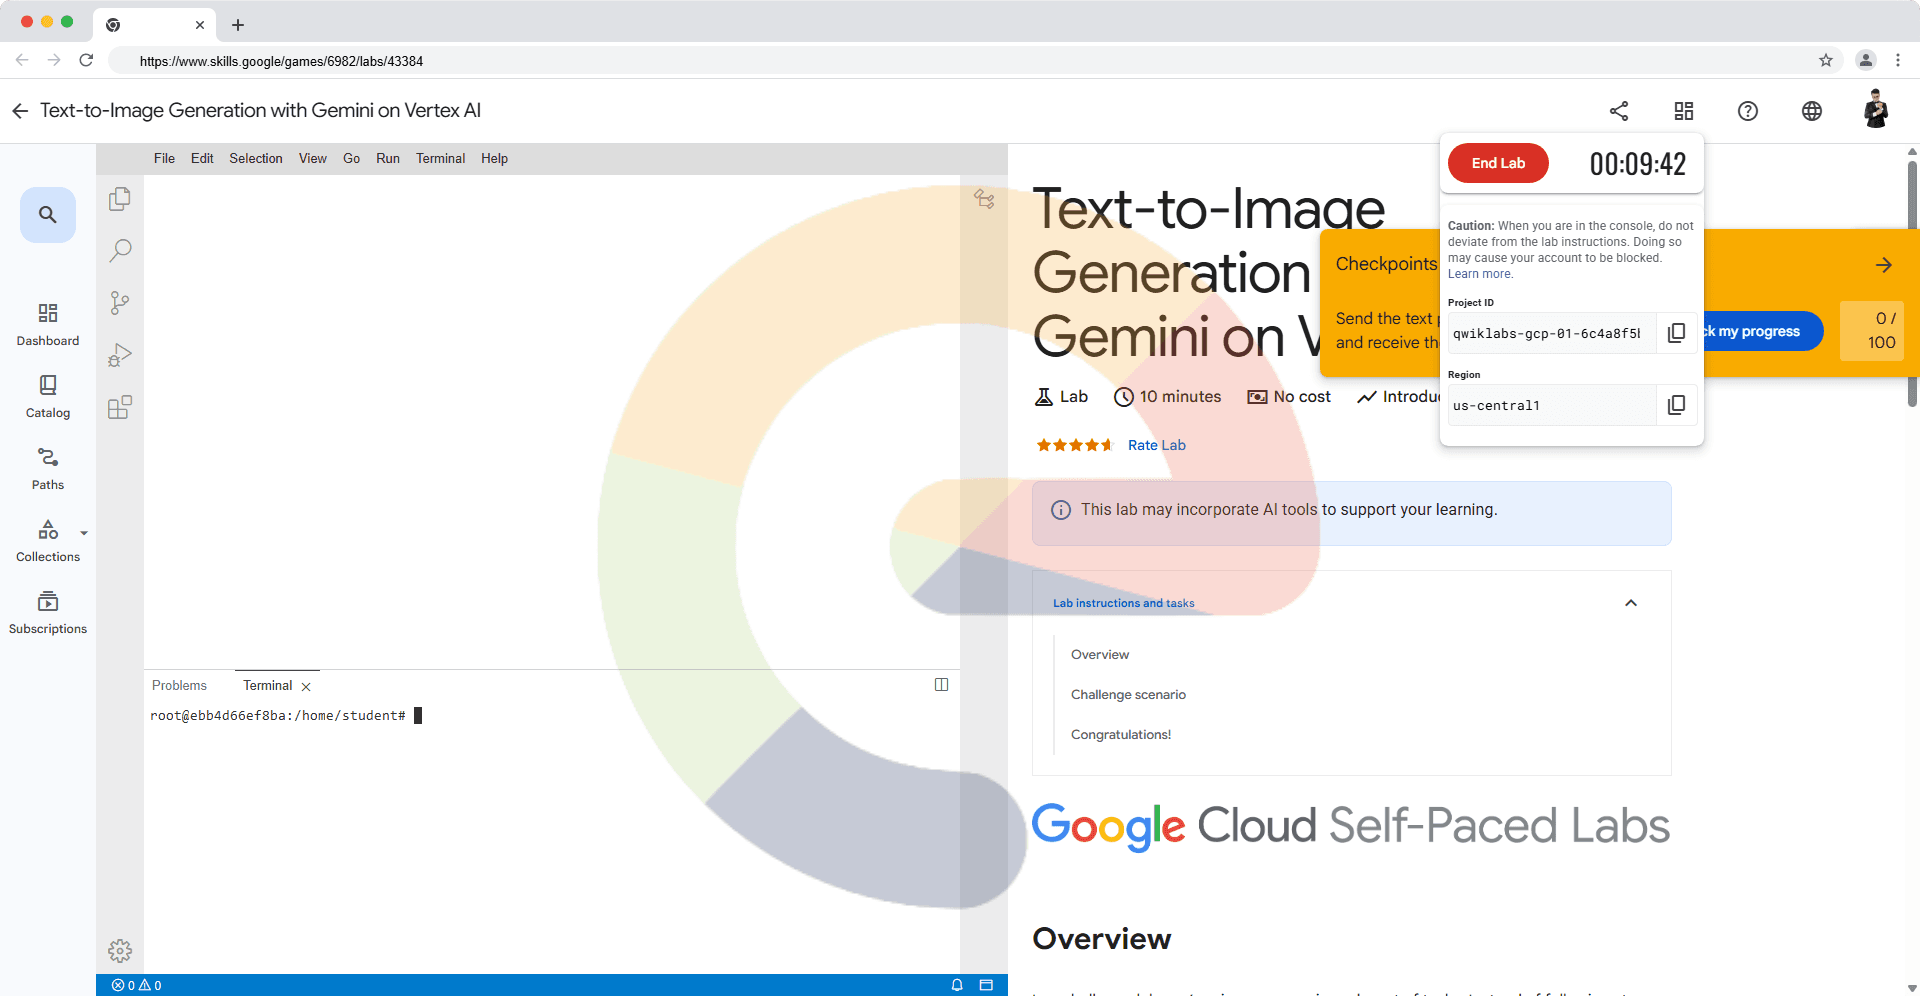The height and width of the screenshot is (996, 1920).
Task: Open the Extensions icon in activity bar
Action: pyautogui.click(x=120, y=407)
